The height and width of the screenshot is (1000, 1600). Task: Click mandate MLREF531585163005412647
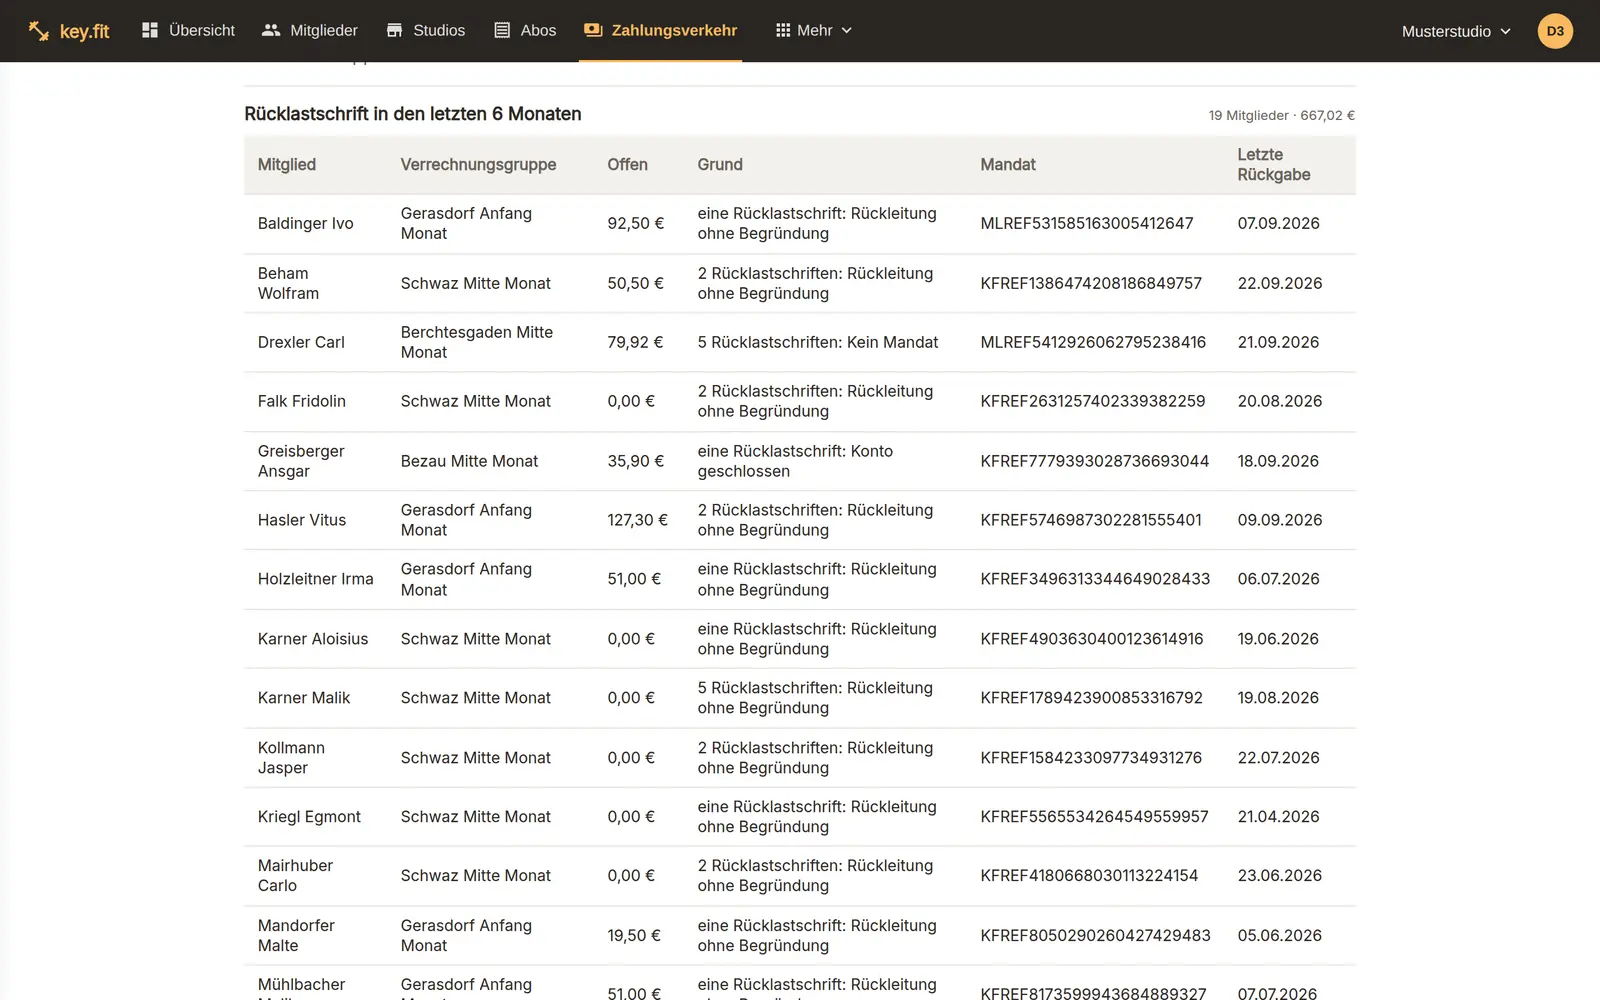1087,223
